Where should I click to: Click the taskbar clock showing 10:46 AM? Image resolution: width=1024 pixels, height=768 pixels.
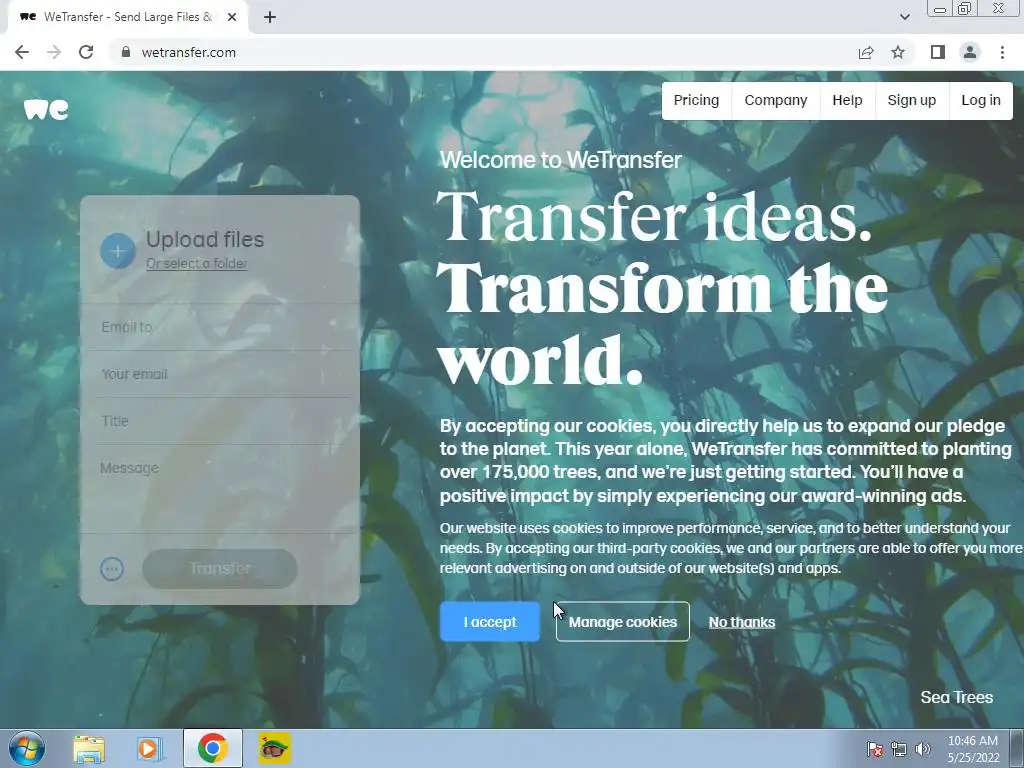pyautogui.click(x=973, y=749)
